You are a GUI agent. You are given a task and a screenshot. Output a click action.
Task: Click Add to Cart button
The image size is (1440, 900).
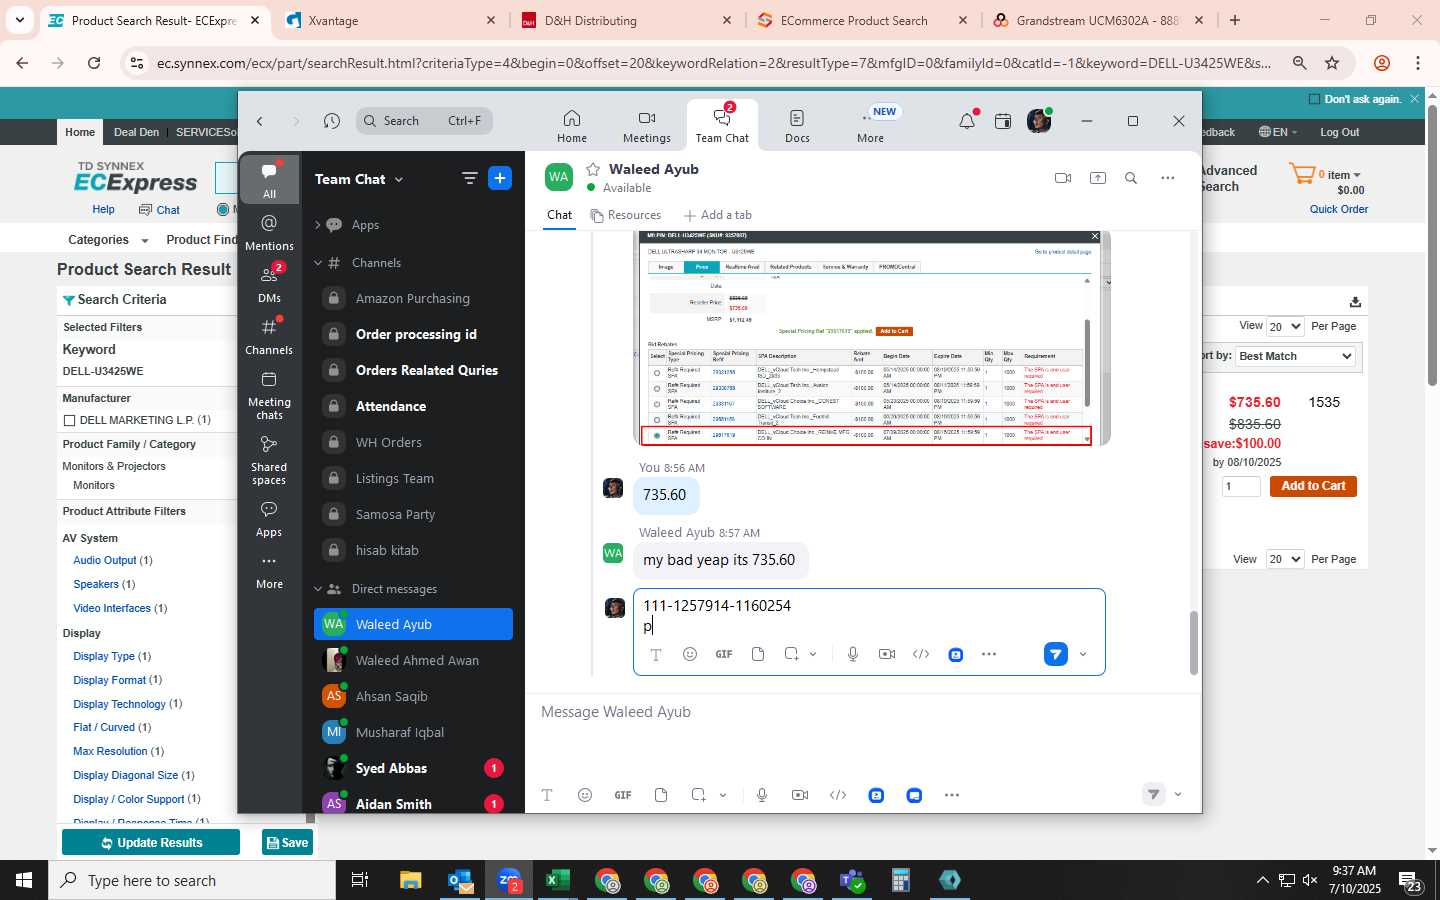click(1313, 486)
